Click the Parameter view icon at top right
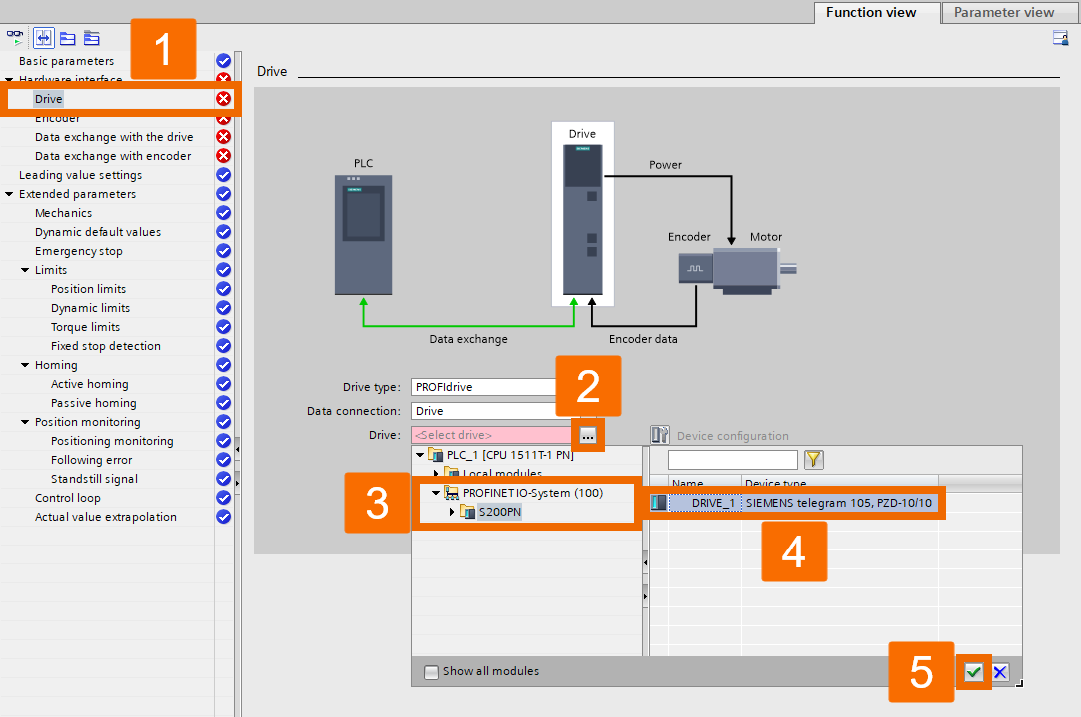Image resolution: width=1081 pixels, height=717 pixels. click(1060, 36)
